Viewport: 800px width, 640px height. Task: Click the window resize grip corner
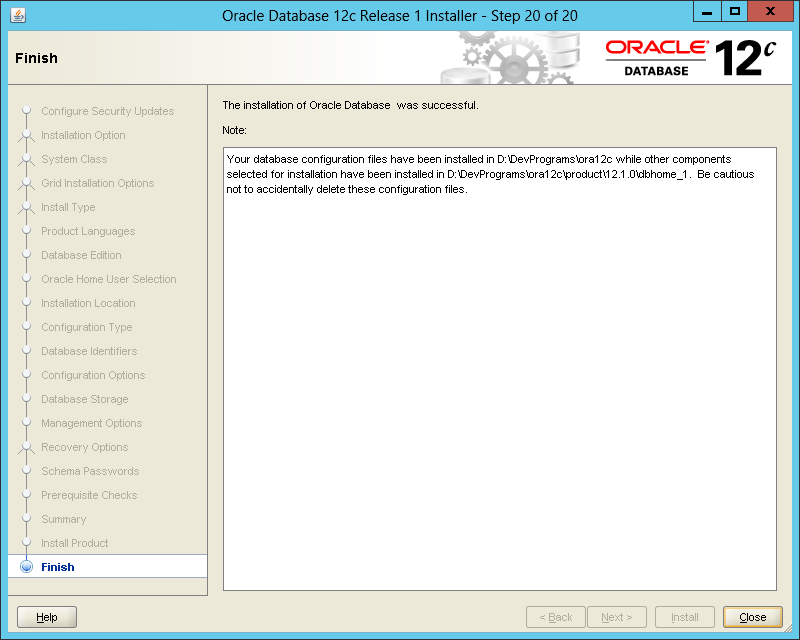[787, 628]
